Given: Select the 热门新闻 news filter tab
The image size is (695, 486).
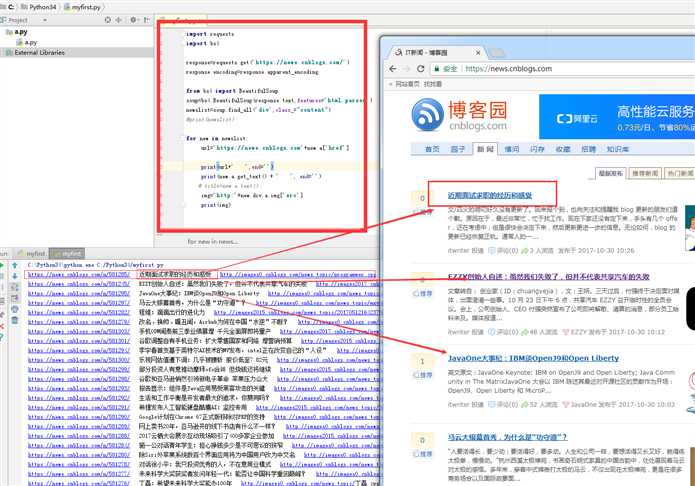Looking at the screenshot, I should tap(679, 173).
